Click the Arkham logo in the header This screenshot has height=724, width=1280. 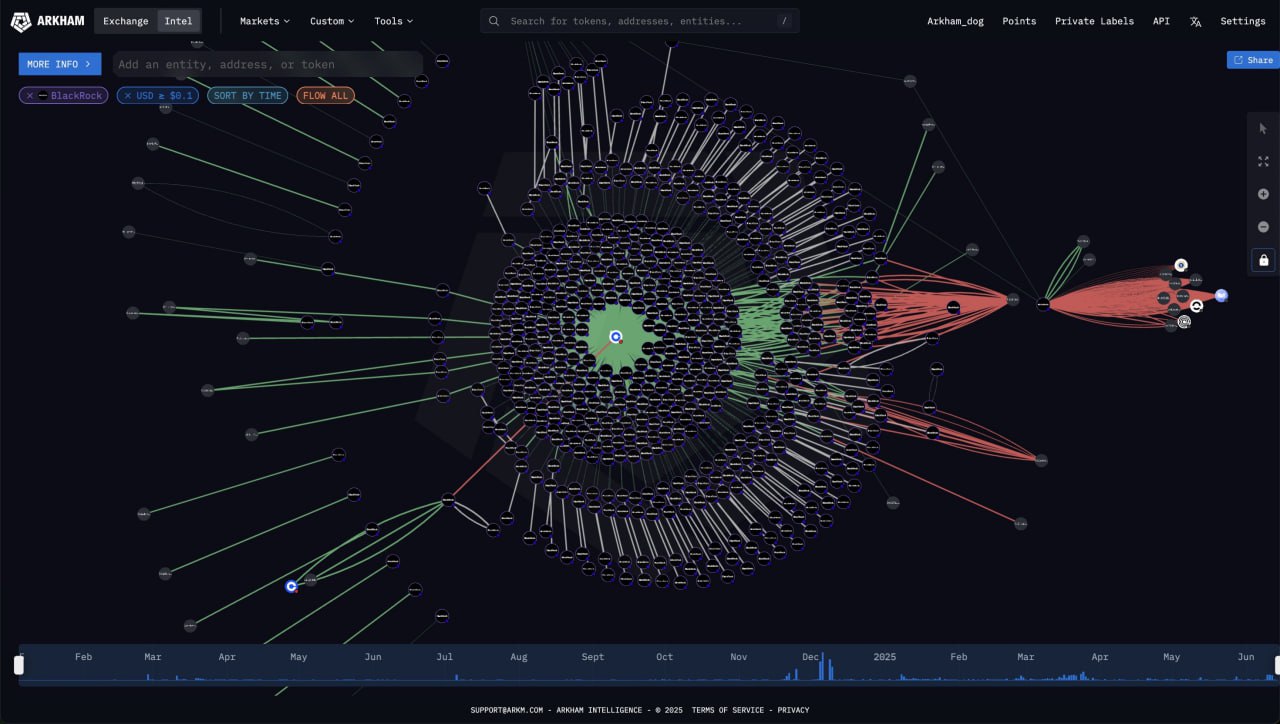47,21
